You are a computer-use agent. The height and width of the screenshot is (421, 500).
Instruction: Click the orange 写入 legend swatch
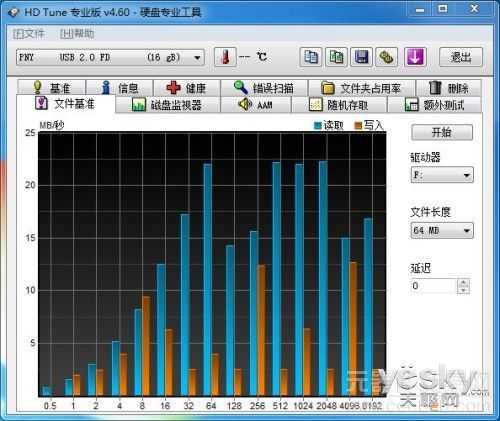(x=358, y=126)
